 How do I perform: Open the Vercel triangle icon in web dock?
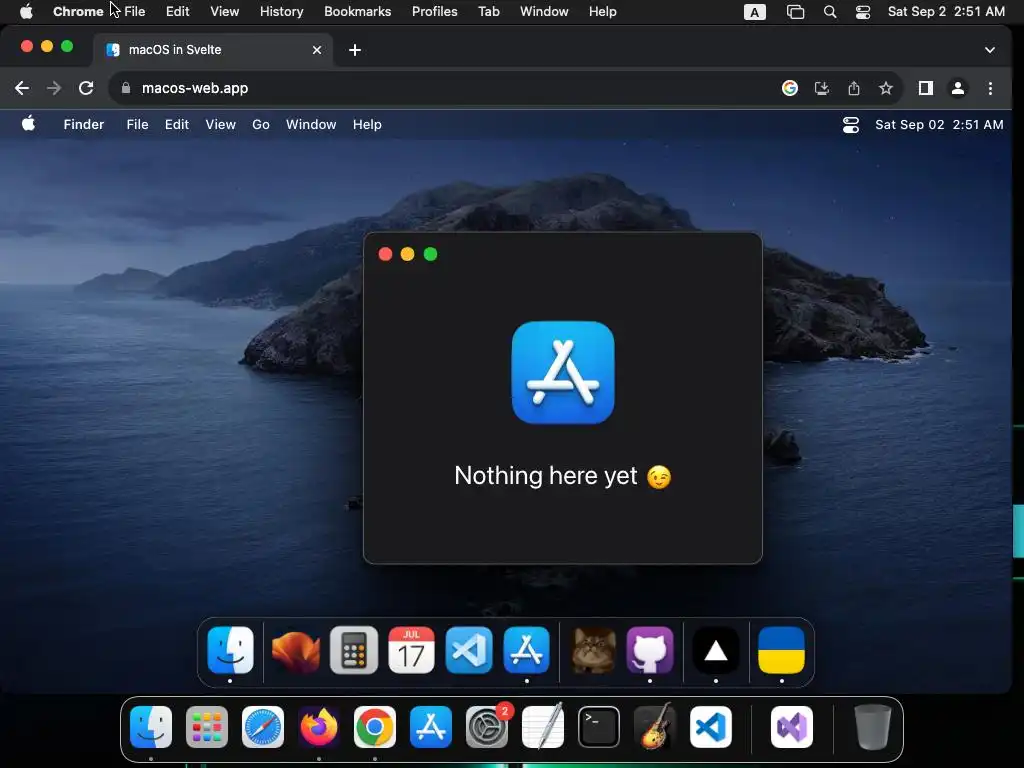(x=716, y=650)
